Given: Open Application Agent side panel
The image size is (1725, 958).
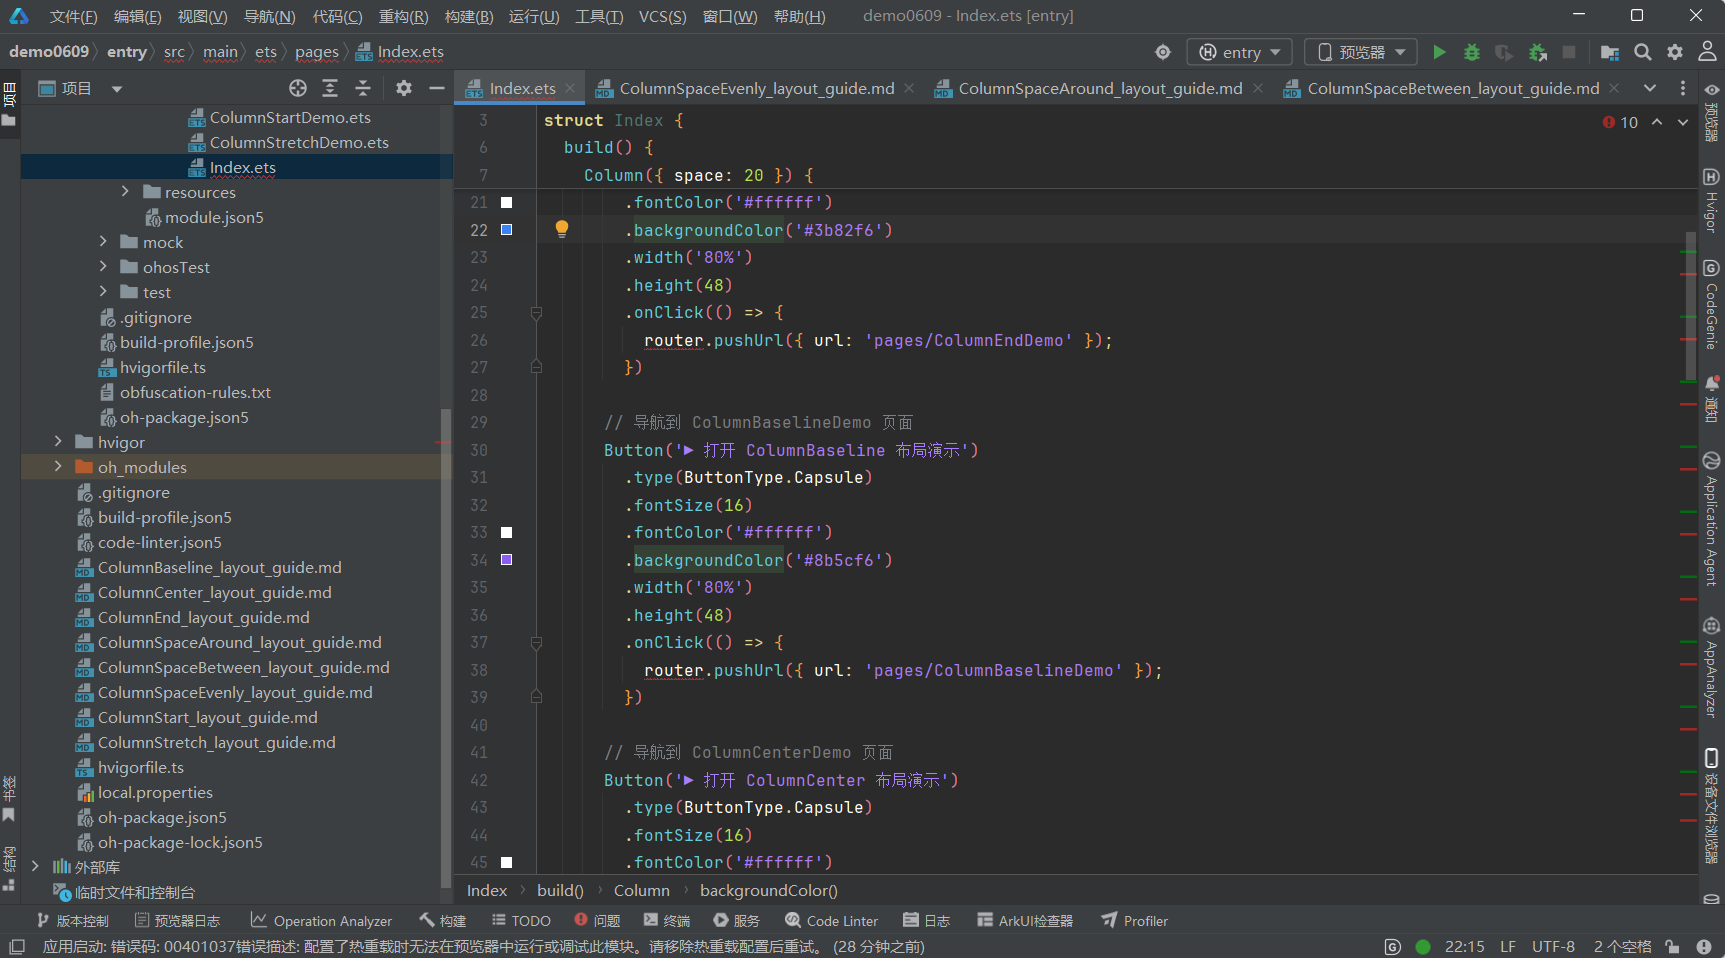Looking at the screenshot, I should [x=1711, y=519].
